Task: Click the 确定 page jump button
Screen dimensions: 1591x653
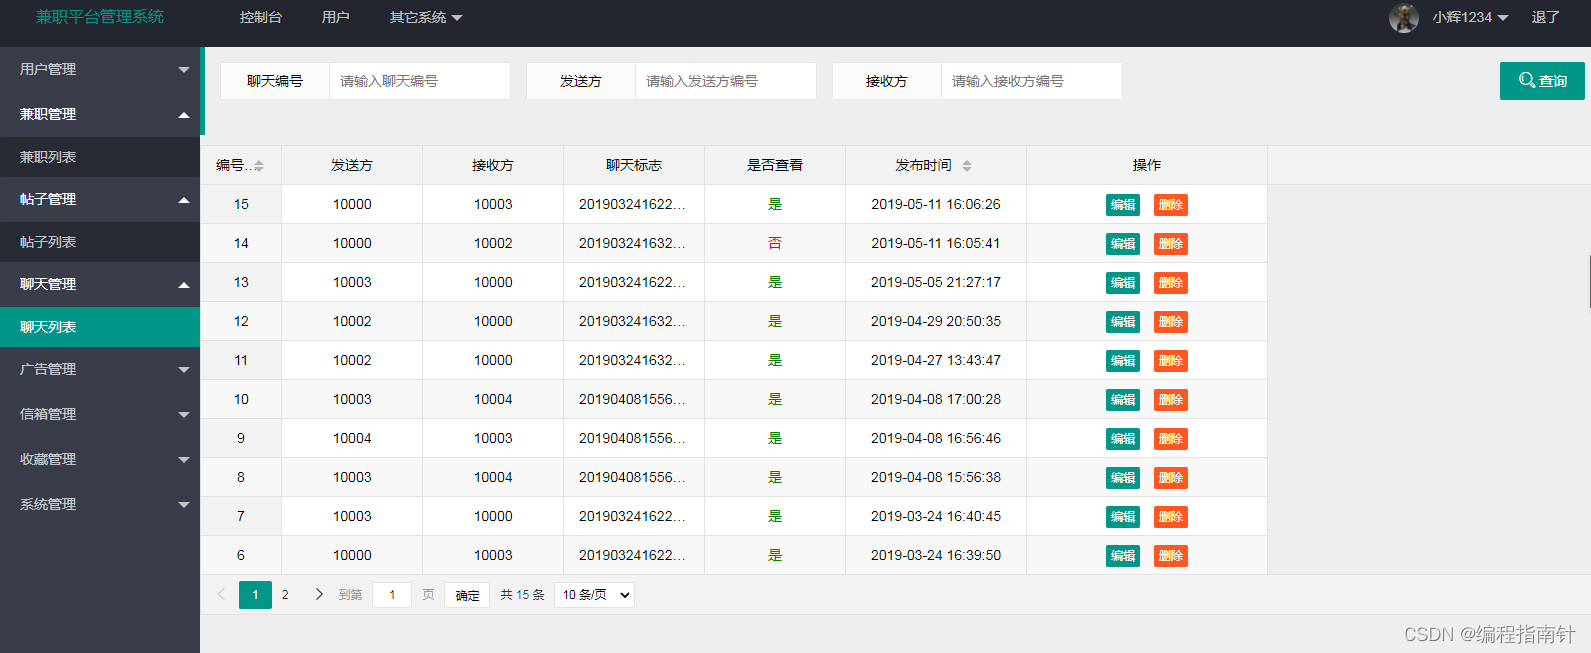Action: [x=467, y=595]
